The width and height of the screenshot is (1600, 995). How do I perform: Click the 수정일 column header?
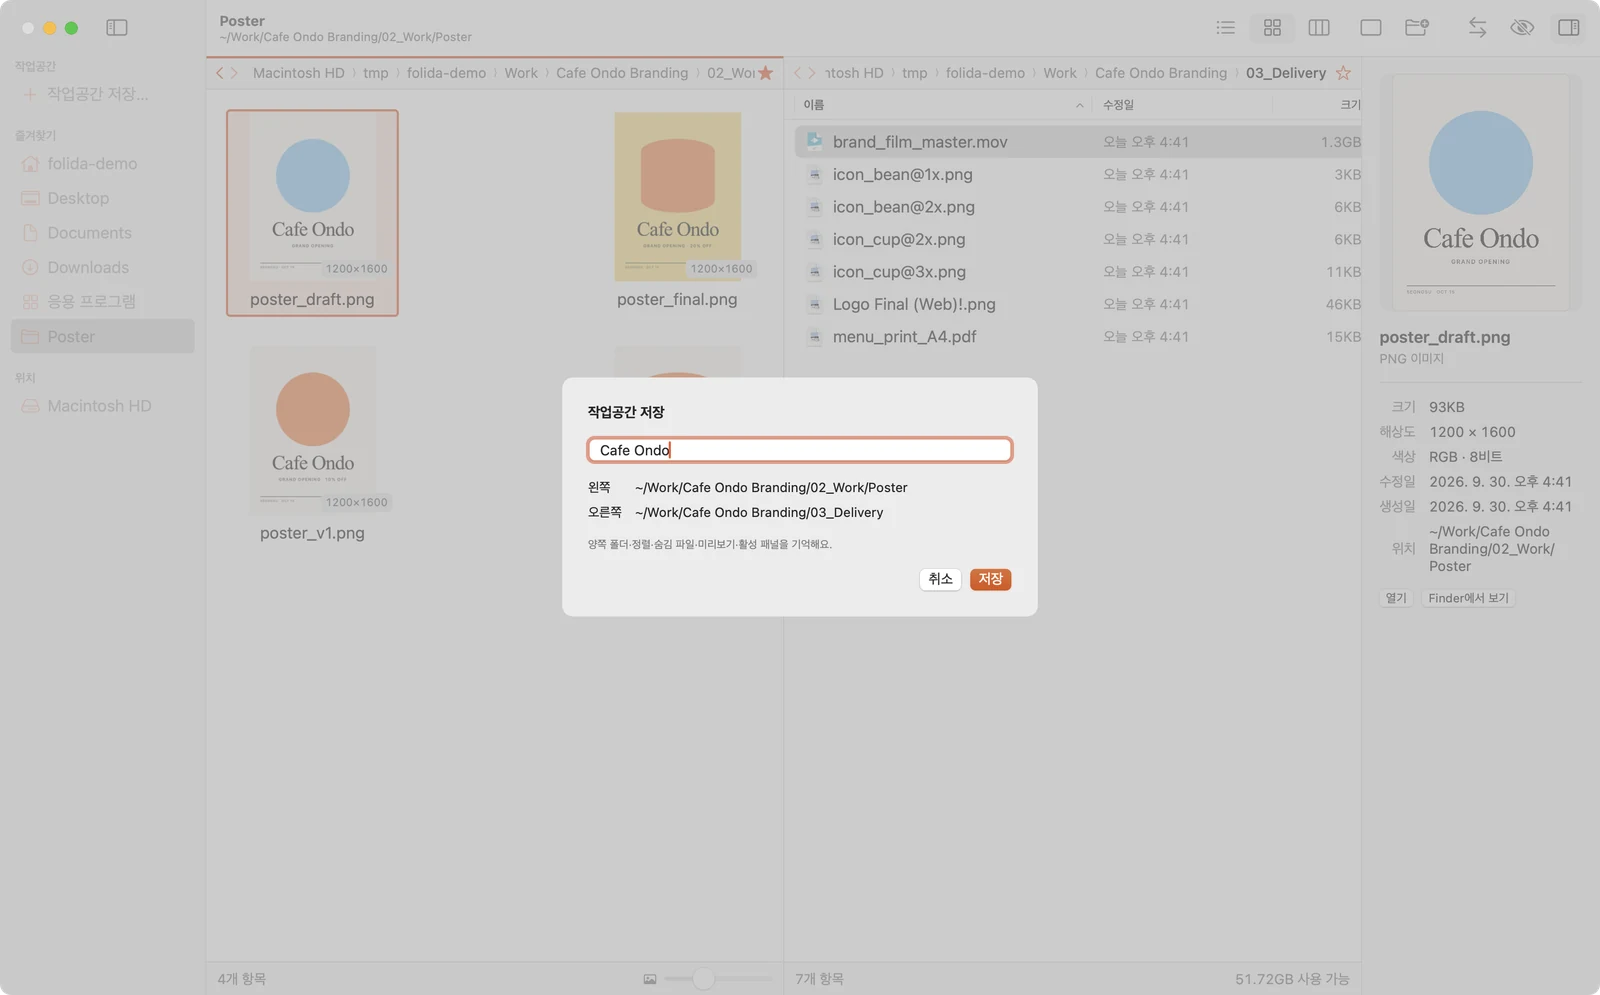[x=1118, y=105]
